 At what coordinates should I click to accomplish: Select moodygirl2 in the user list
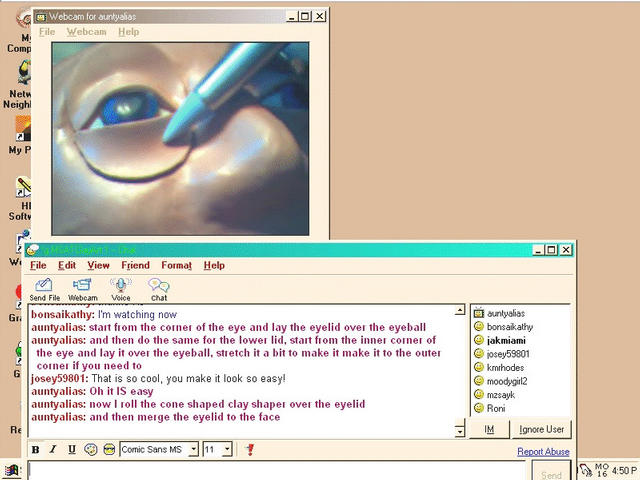click(507, 381)
